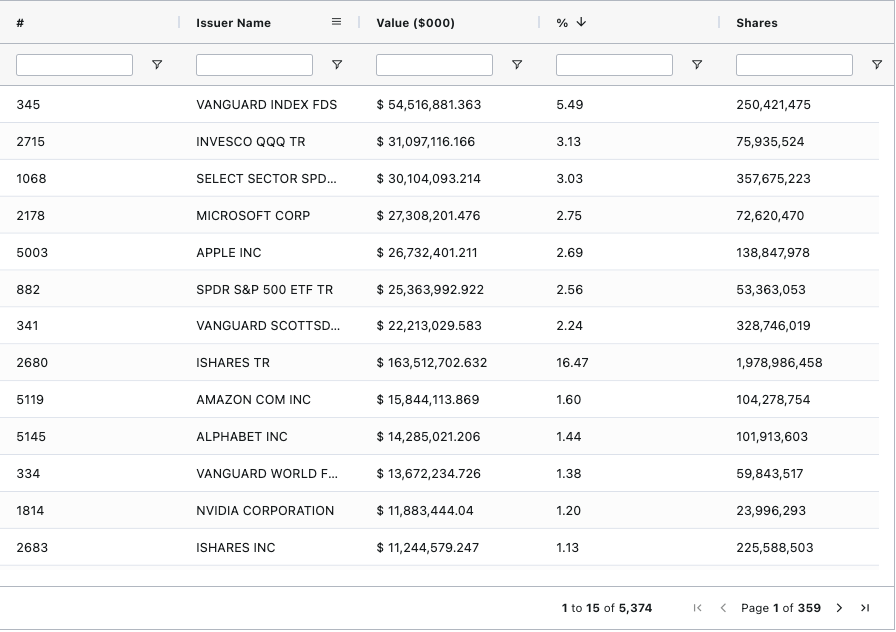Select the ISHARES INC cell
This screenshot has height=632, width=896.
(x=235, y=547)
